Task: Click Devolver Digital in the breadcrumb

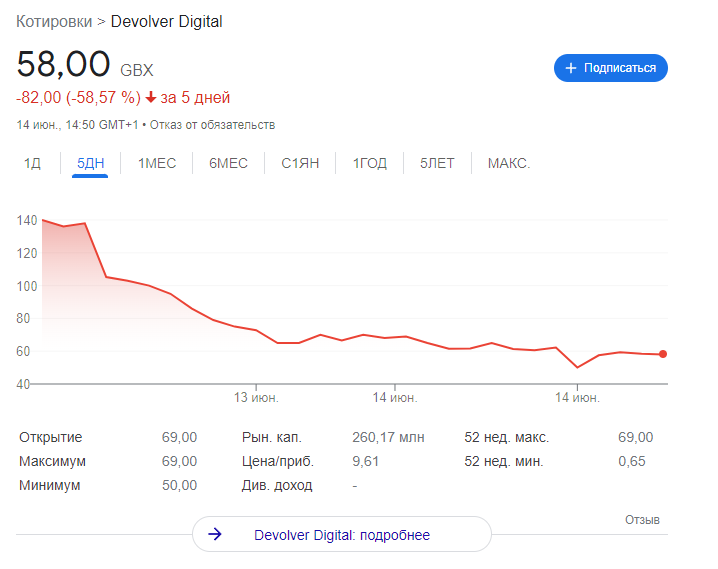Action: coord(167,21)
